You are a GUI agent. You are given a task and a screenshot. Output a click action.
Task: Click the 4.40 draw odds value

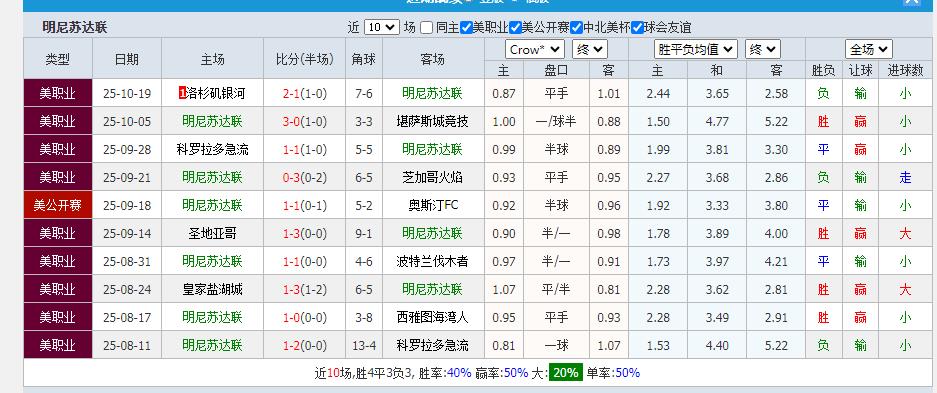[717, 345]
